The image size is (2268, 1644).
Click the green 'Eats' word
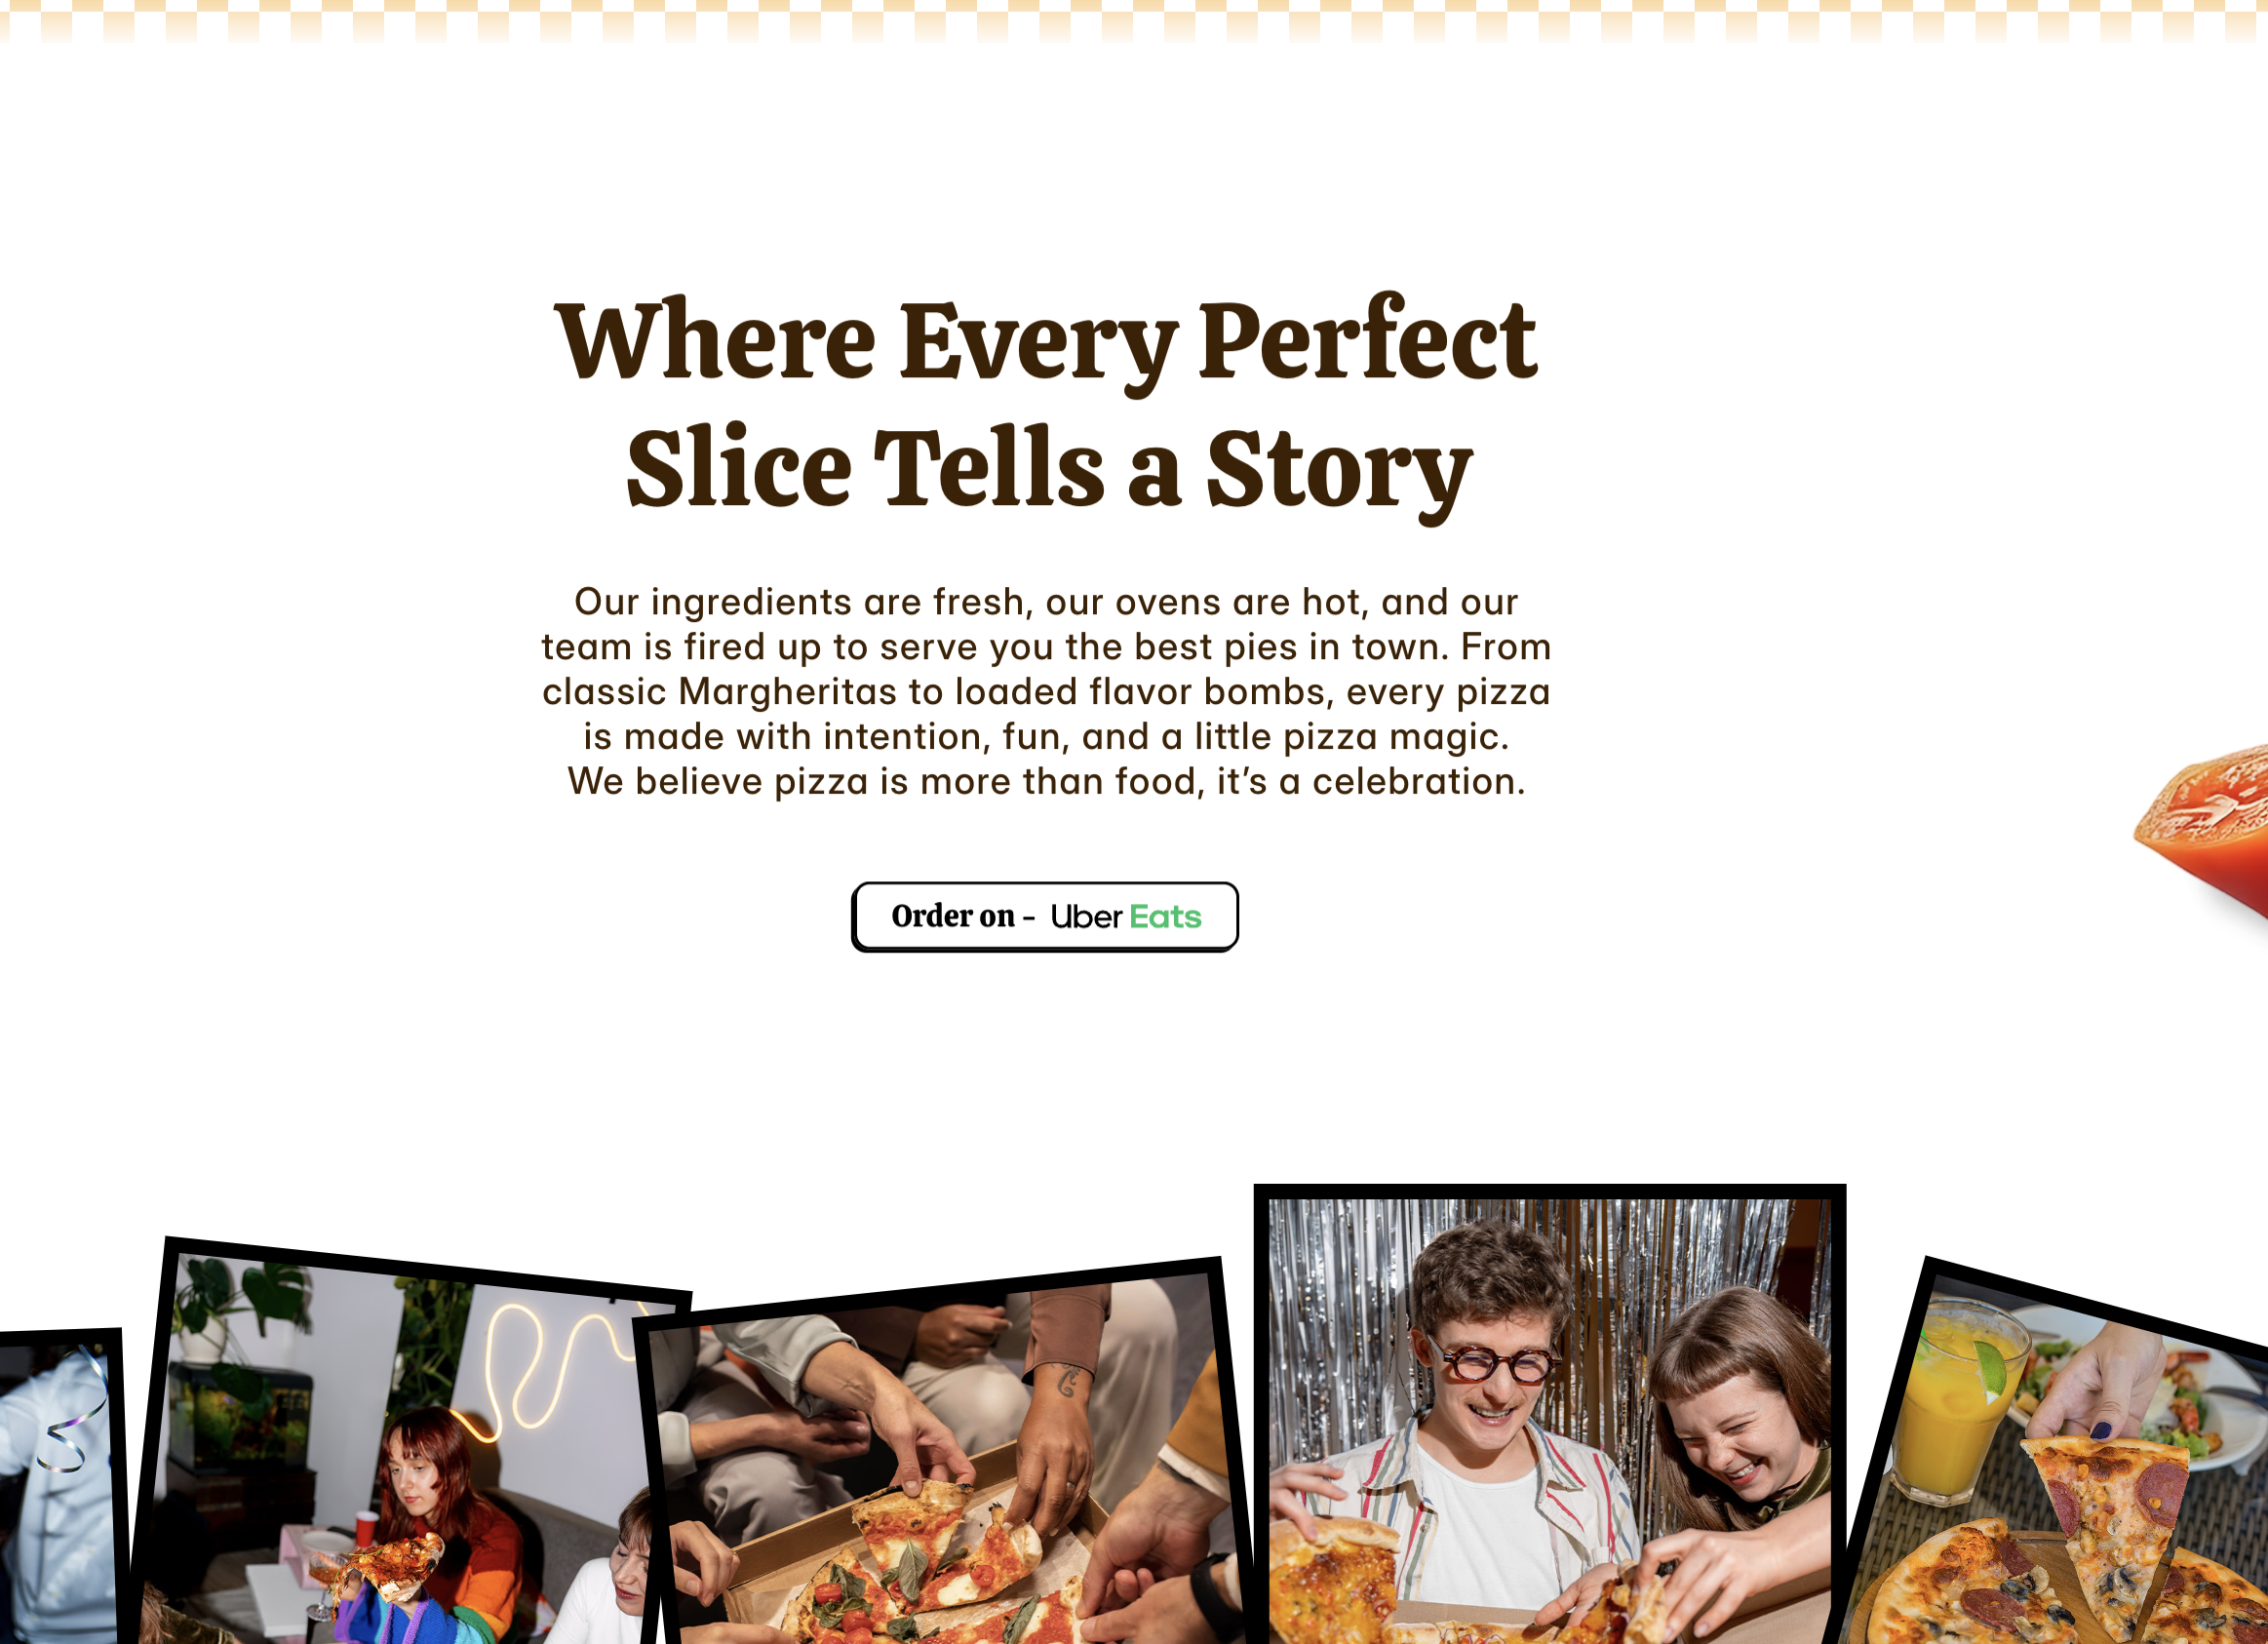1165,917
